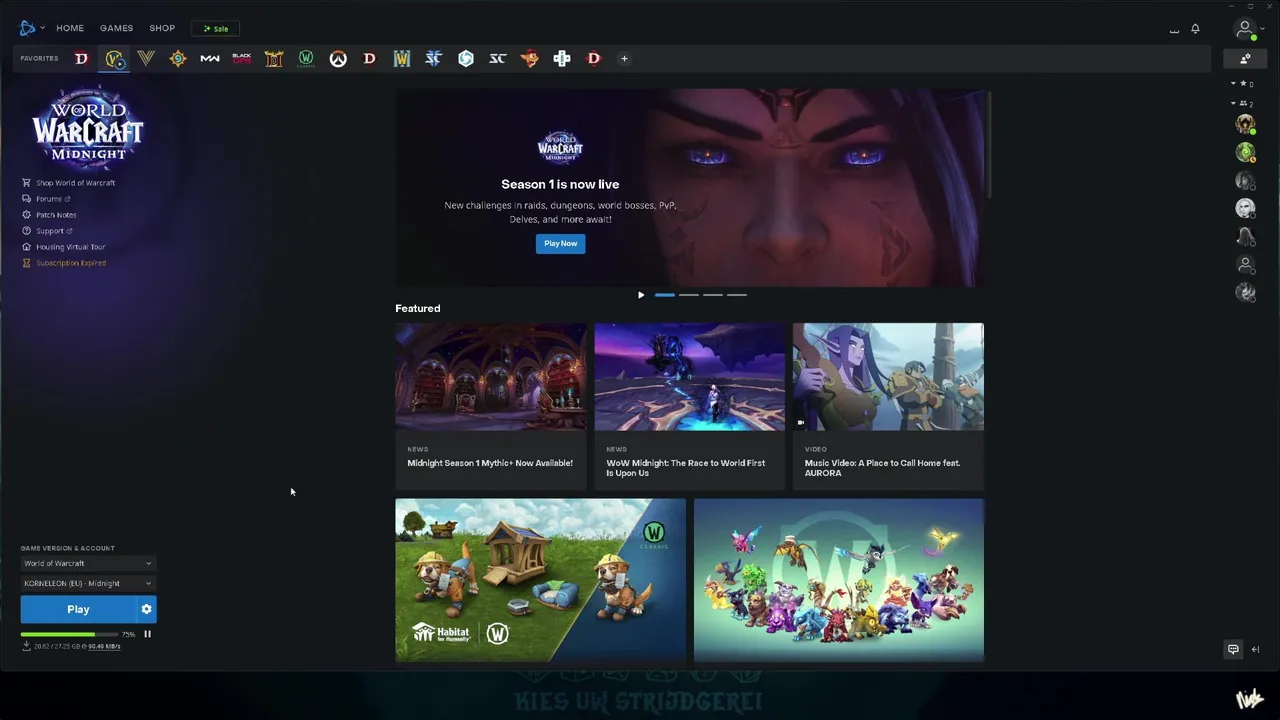Click the 90.46 MB/s download speed

point(104,647)
